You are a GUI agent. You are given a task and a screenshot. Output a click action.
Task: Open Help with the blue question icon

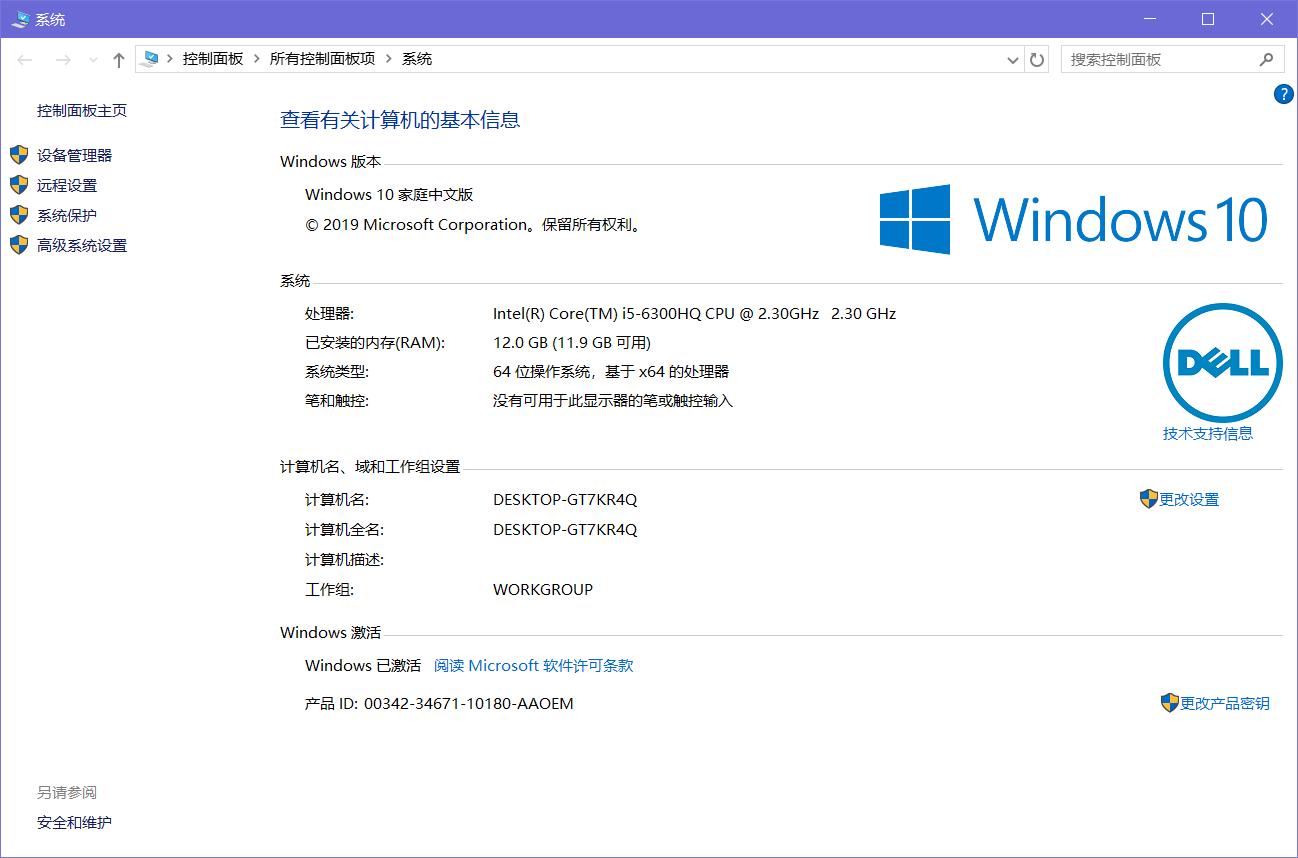(1284, 94)
